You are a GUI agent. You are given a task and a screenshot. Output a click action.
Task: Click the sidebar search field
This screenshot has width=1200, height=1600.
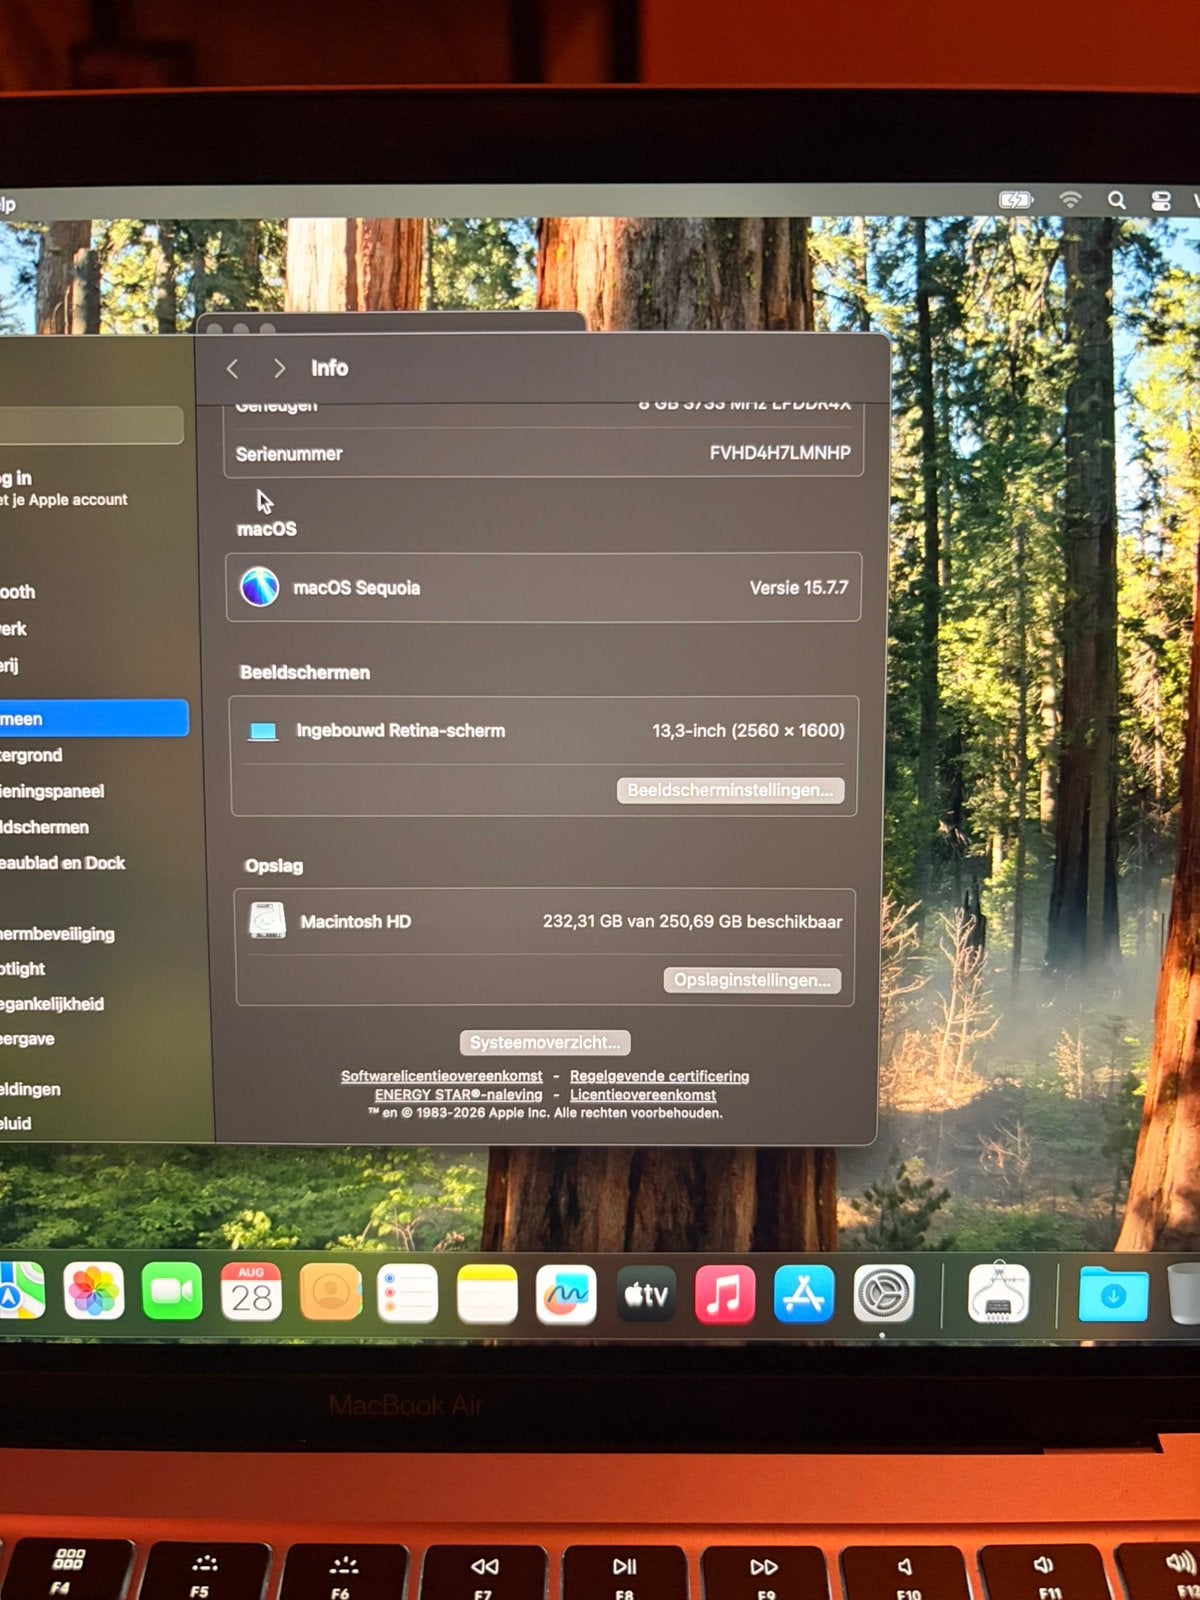click(x=90, y=425)
